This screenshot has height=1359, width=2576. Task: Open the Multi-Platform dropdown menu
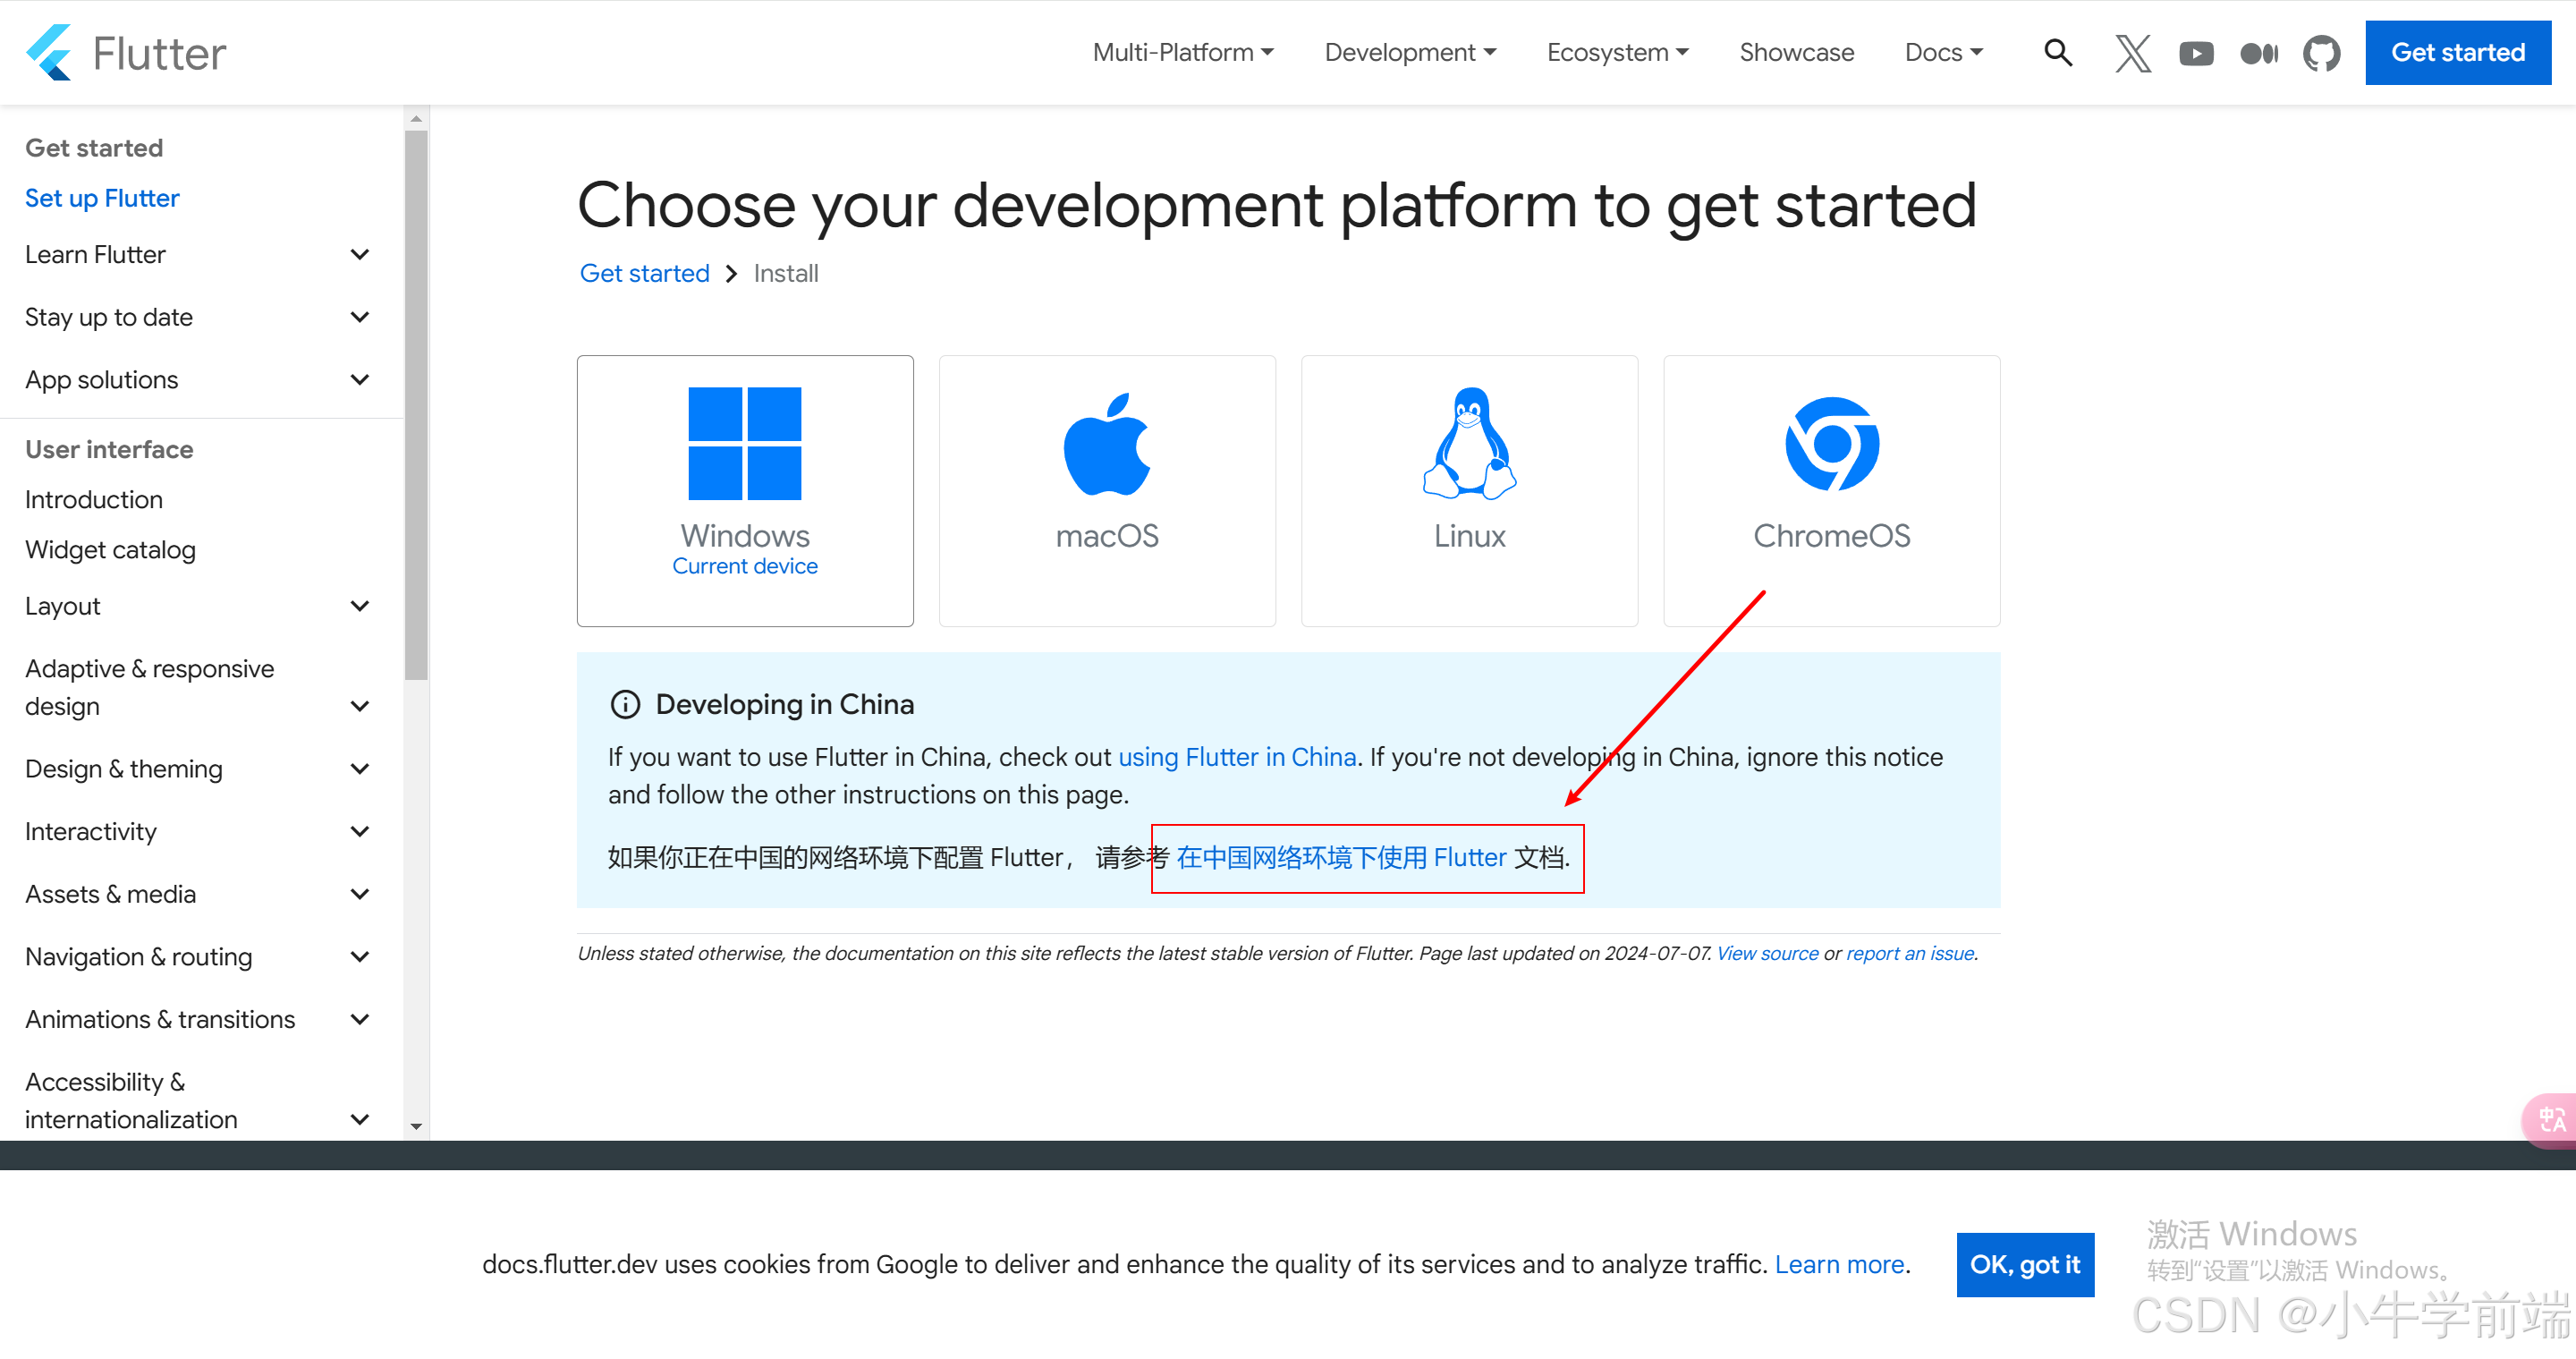tap(1183, 52)
